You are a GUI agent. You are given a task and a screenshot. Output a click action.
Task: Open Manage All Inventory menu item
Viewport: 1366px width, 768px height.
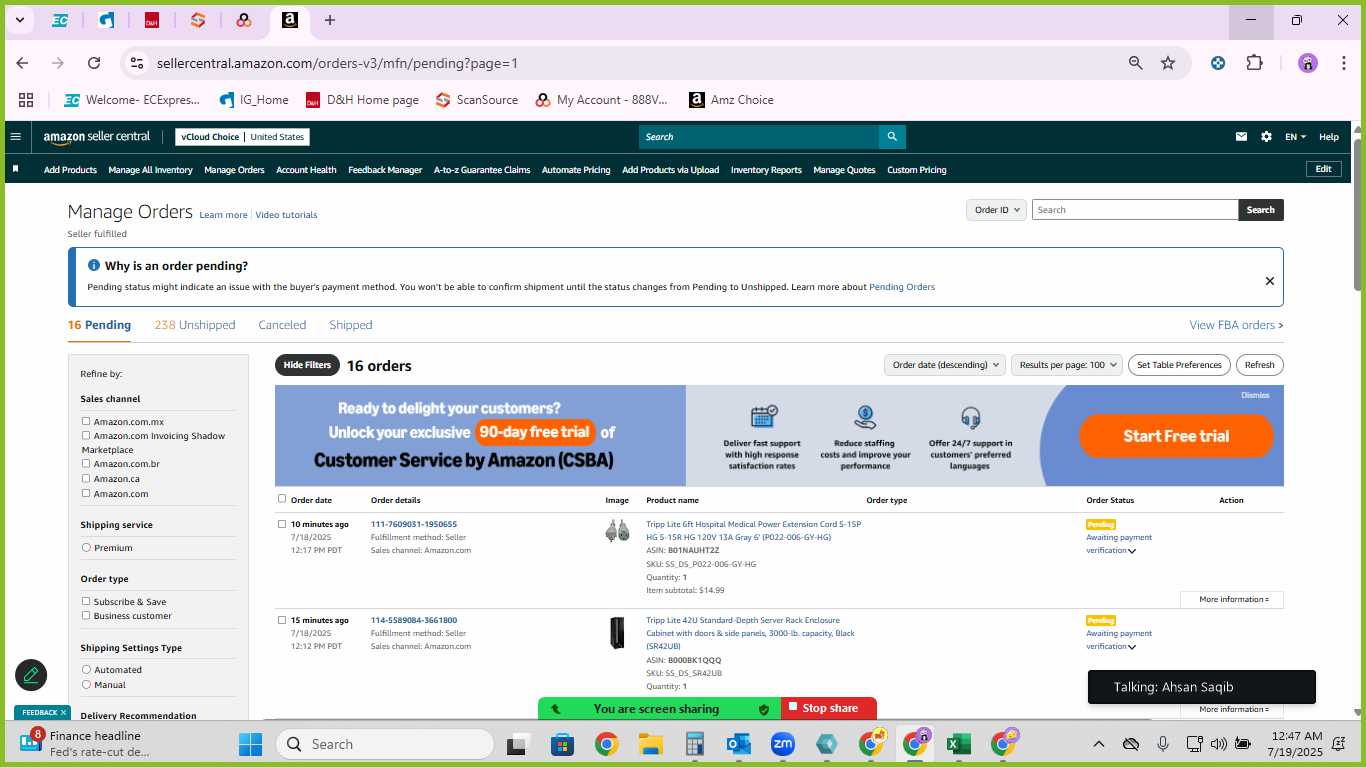[x=150, y=170]
